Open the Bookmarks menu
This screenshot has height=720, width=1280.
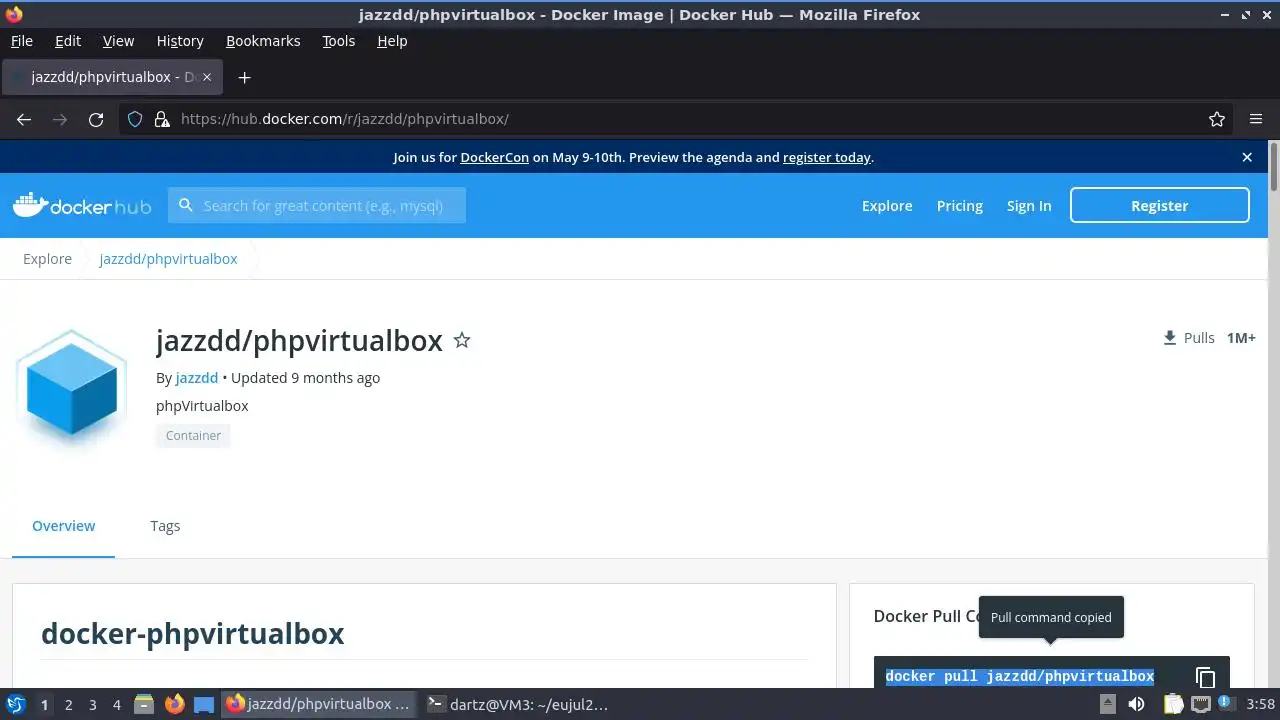[x=263, y=41]
